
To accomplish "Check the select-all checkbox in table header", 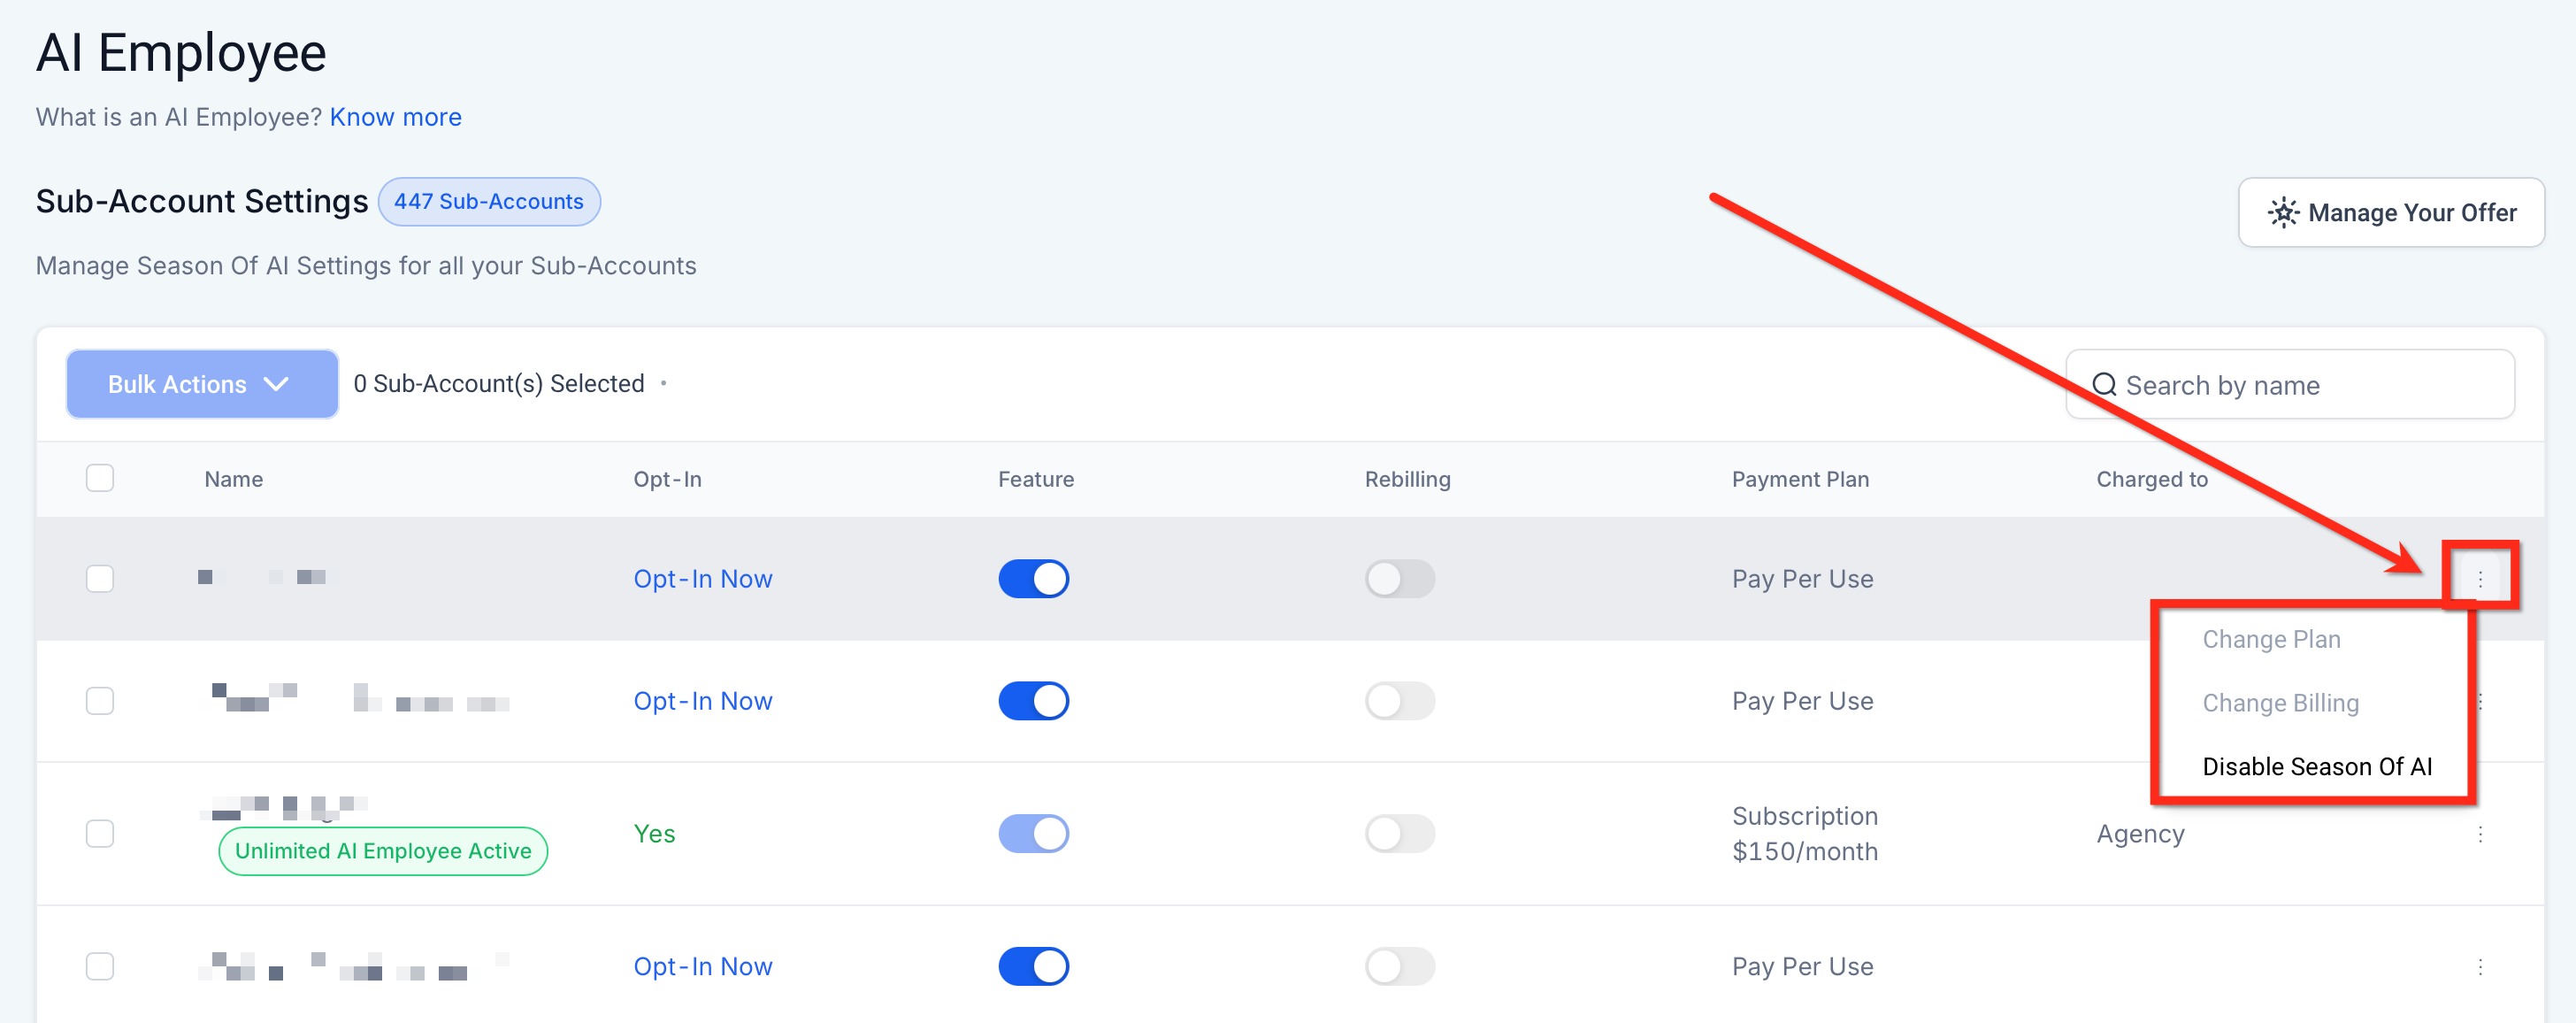I will click(x=100, y=478).
